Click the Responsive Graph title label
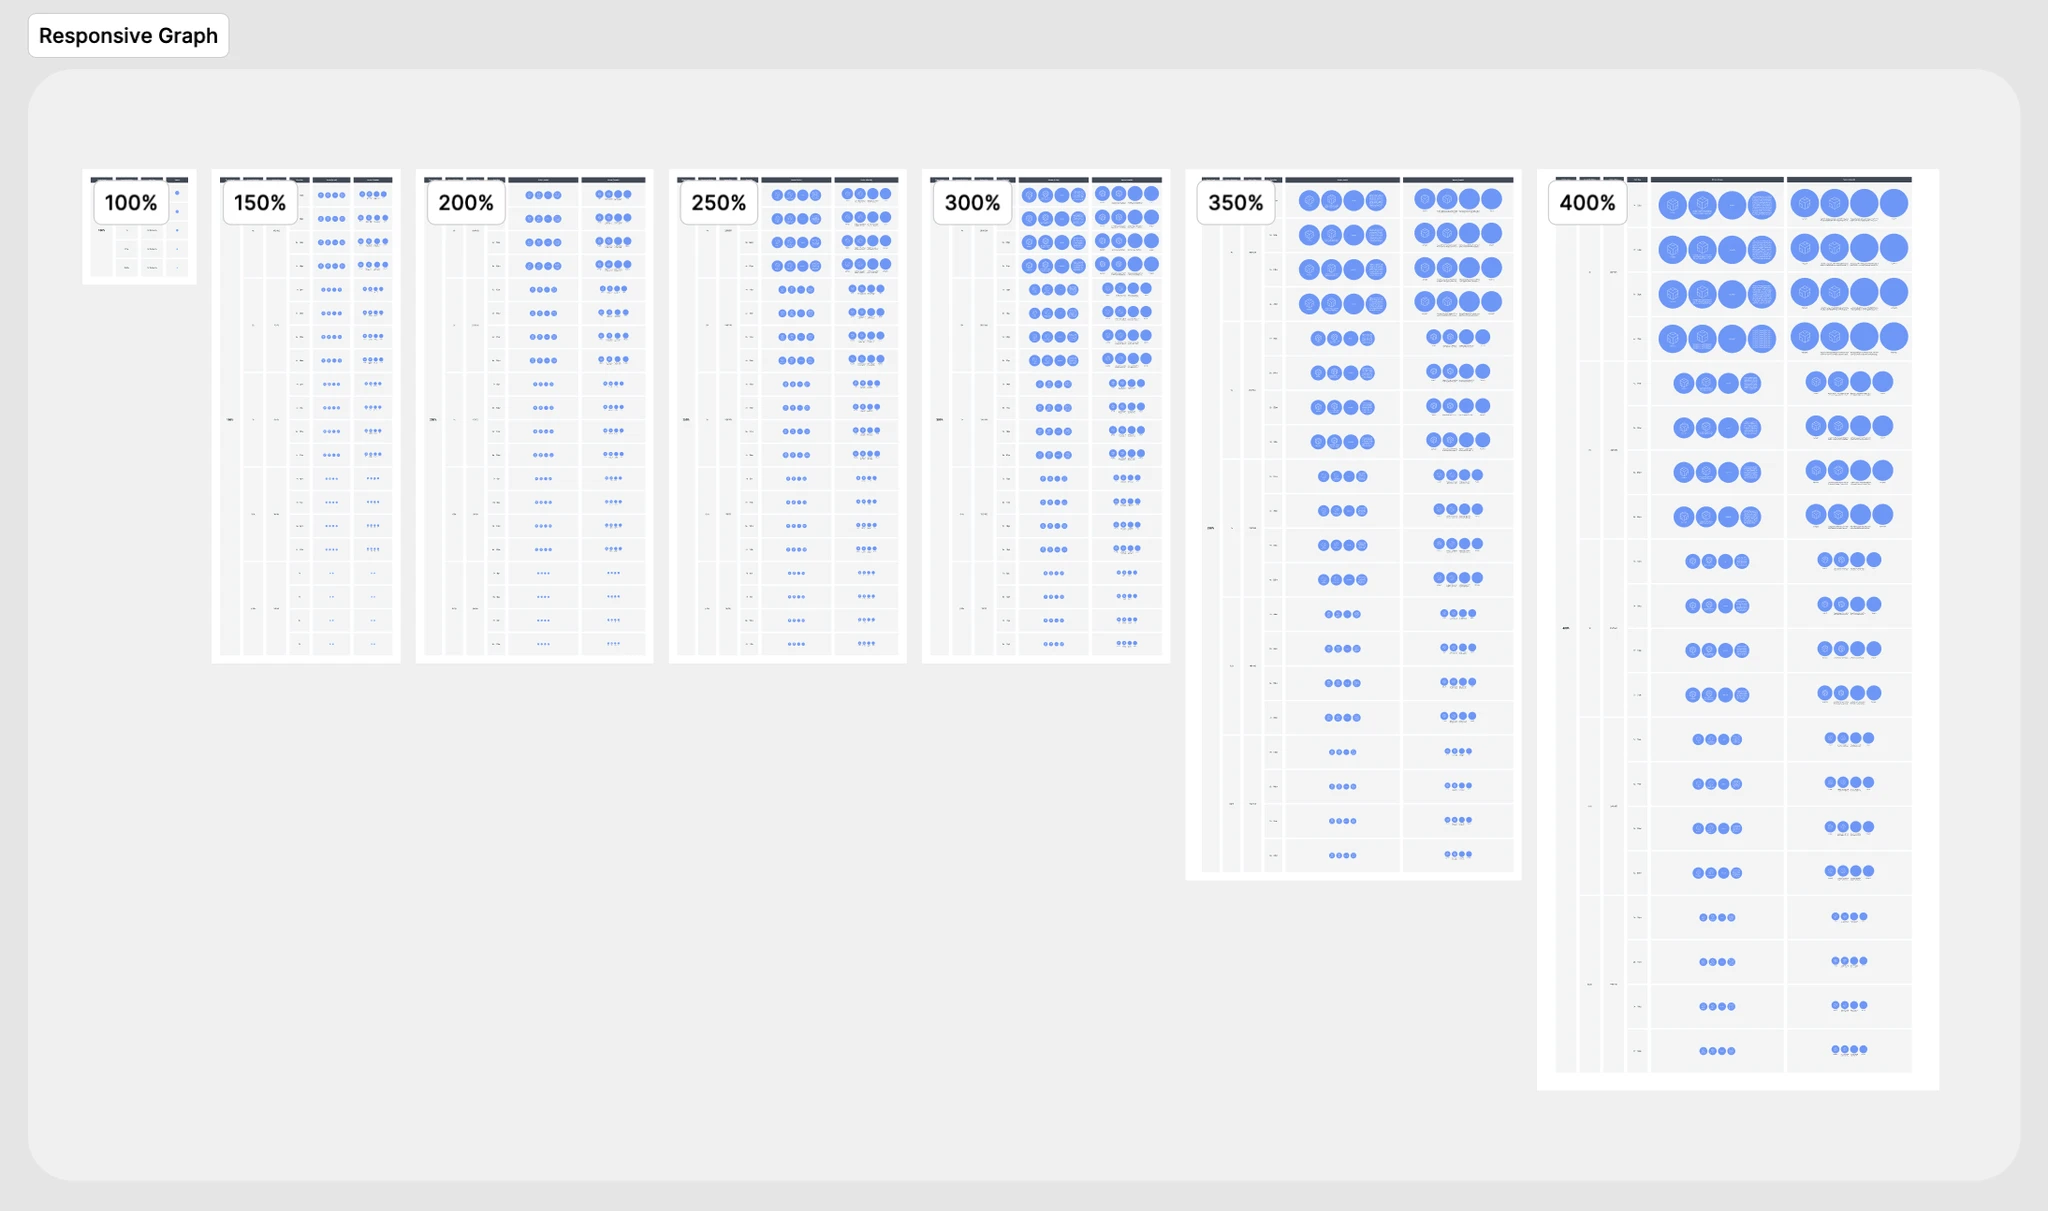Screen dimensions: 2048x1211 tap(128, 36)
